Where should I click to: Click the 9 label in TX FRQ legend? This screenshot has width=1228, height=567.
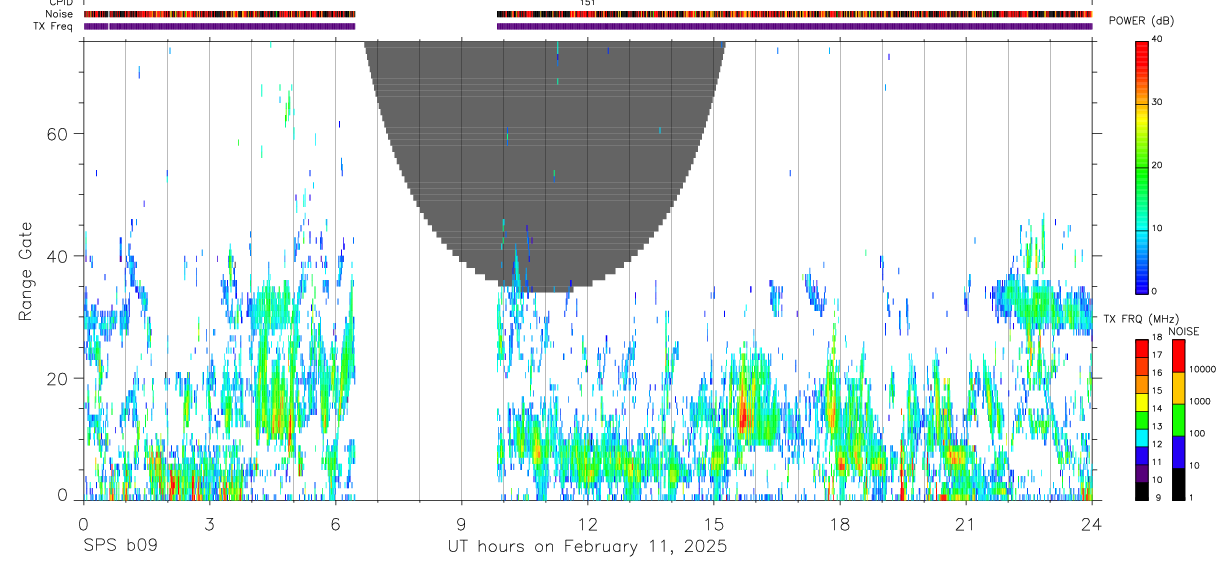pos(1157,497)
